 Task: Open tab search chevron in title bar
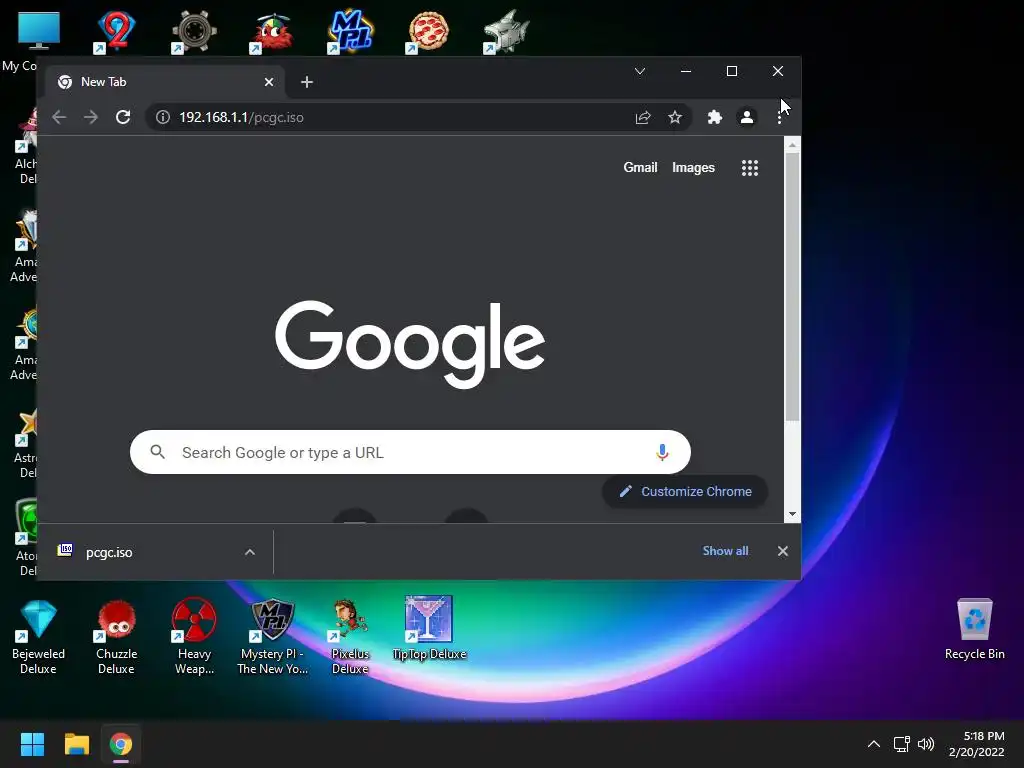(x=640, y=71)
